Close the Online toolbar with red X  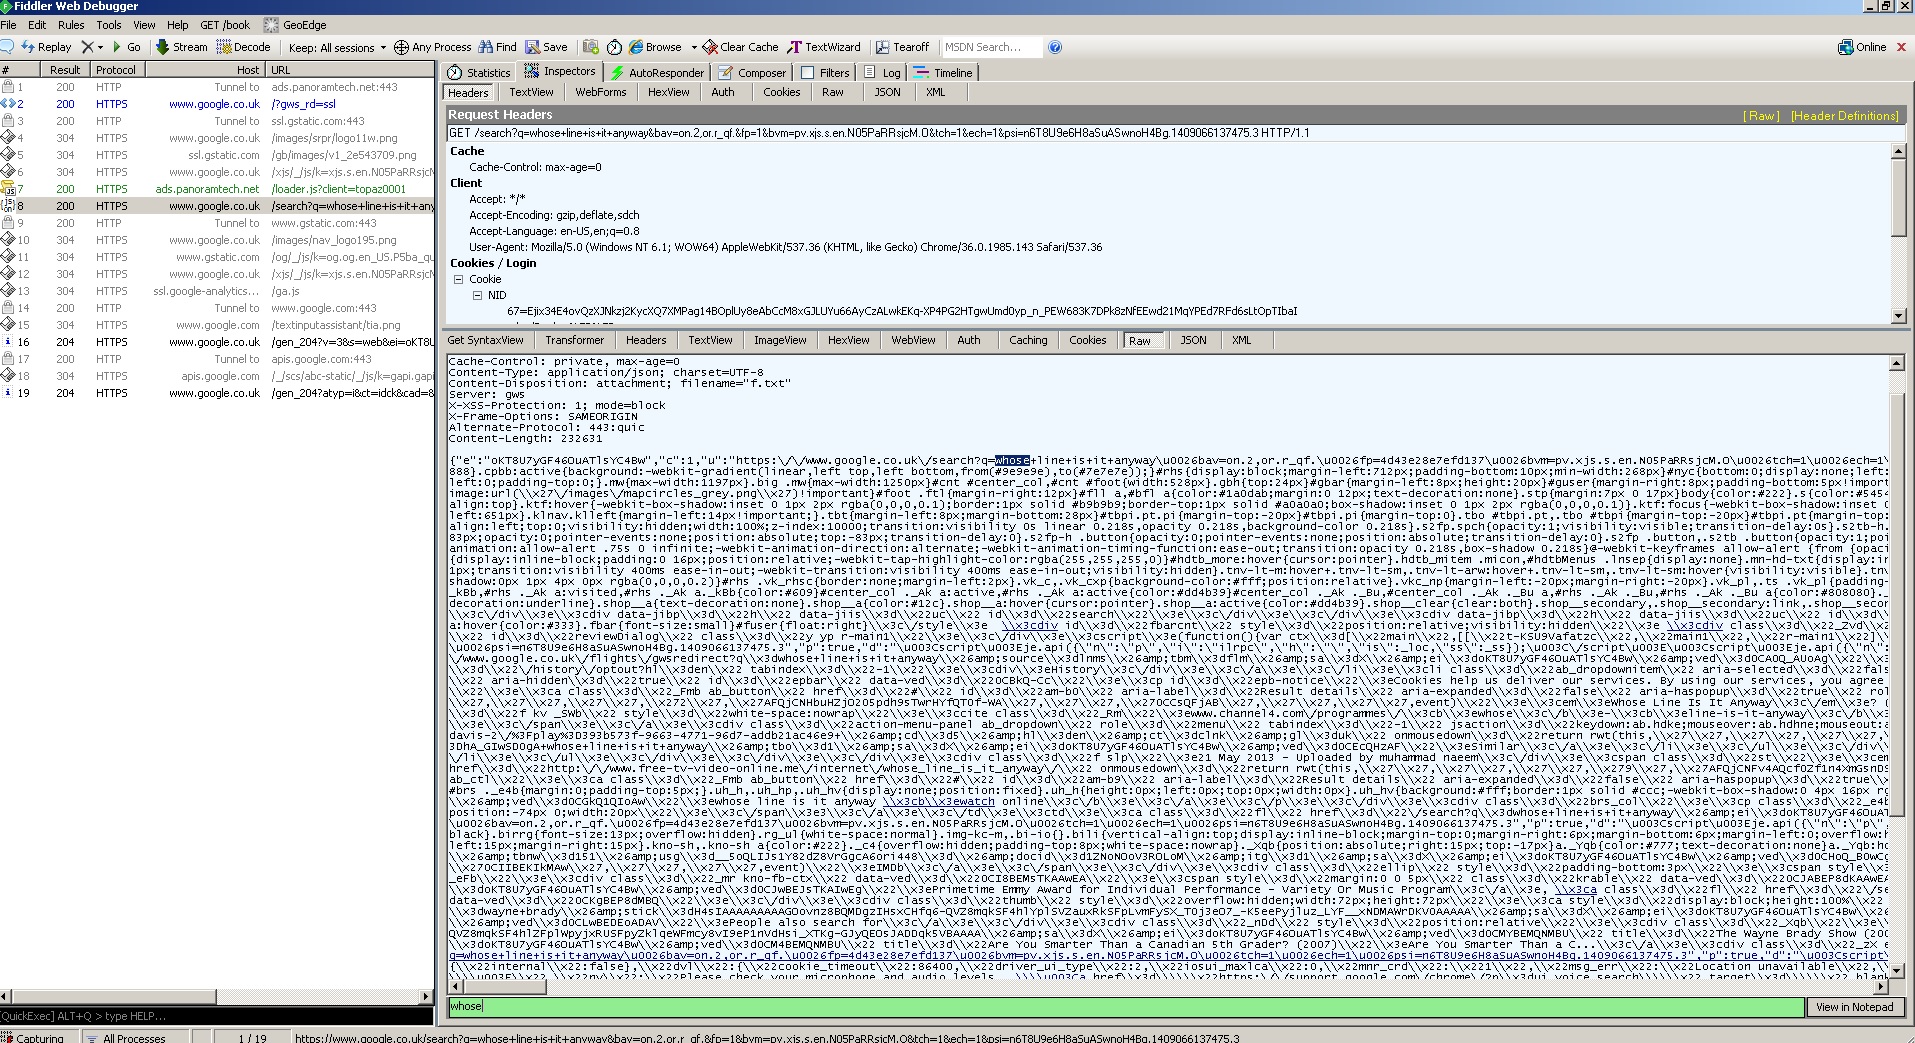click(x=1902, y=47)
